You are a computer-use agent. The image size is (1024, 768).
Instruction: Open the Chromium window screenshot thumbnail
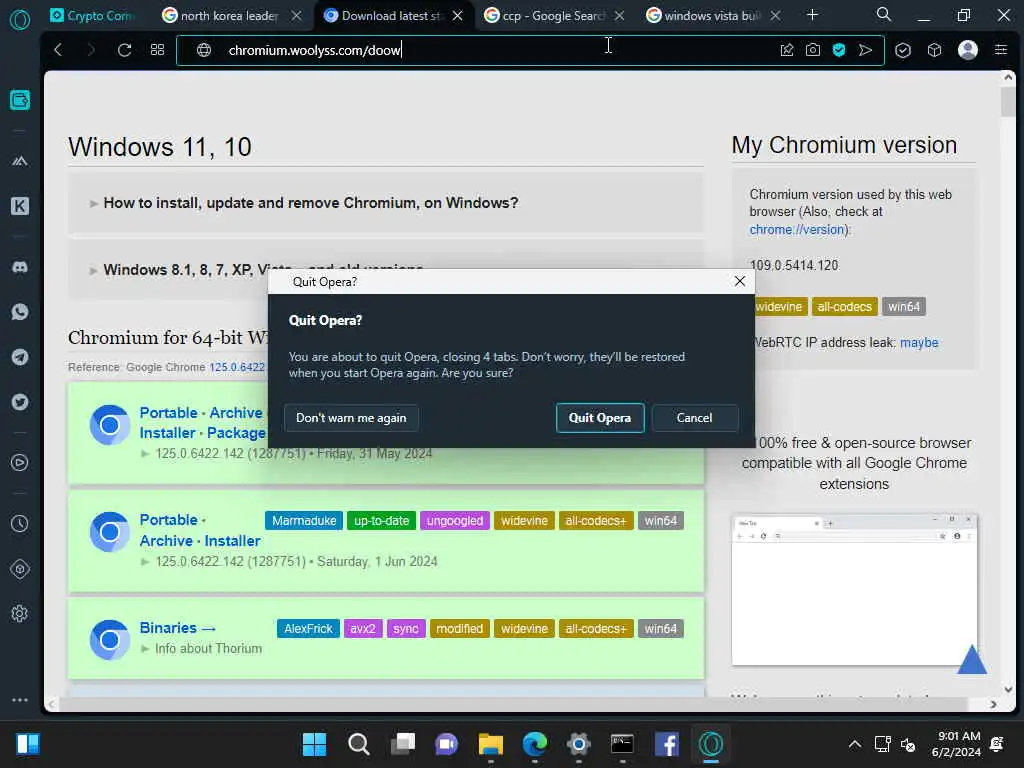[854, 589]
